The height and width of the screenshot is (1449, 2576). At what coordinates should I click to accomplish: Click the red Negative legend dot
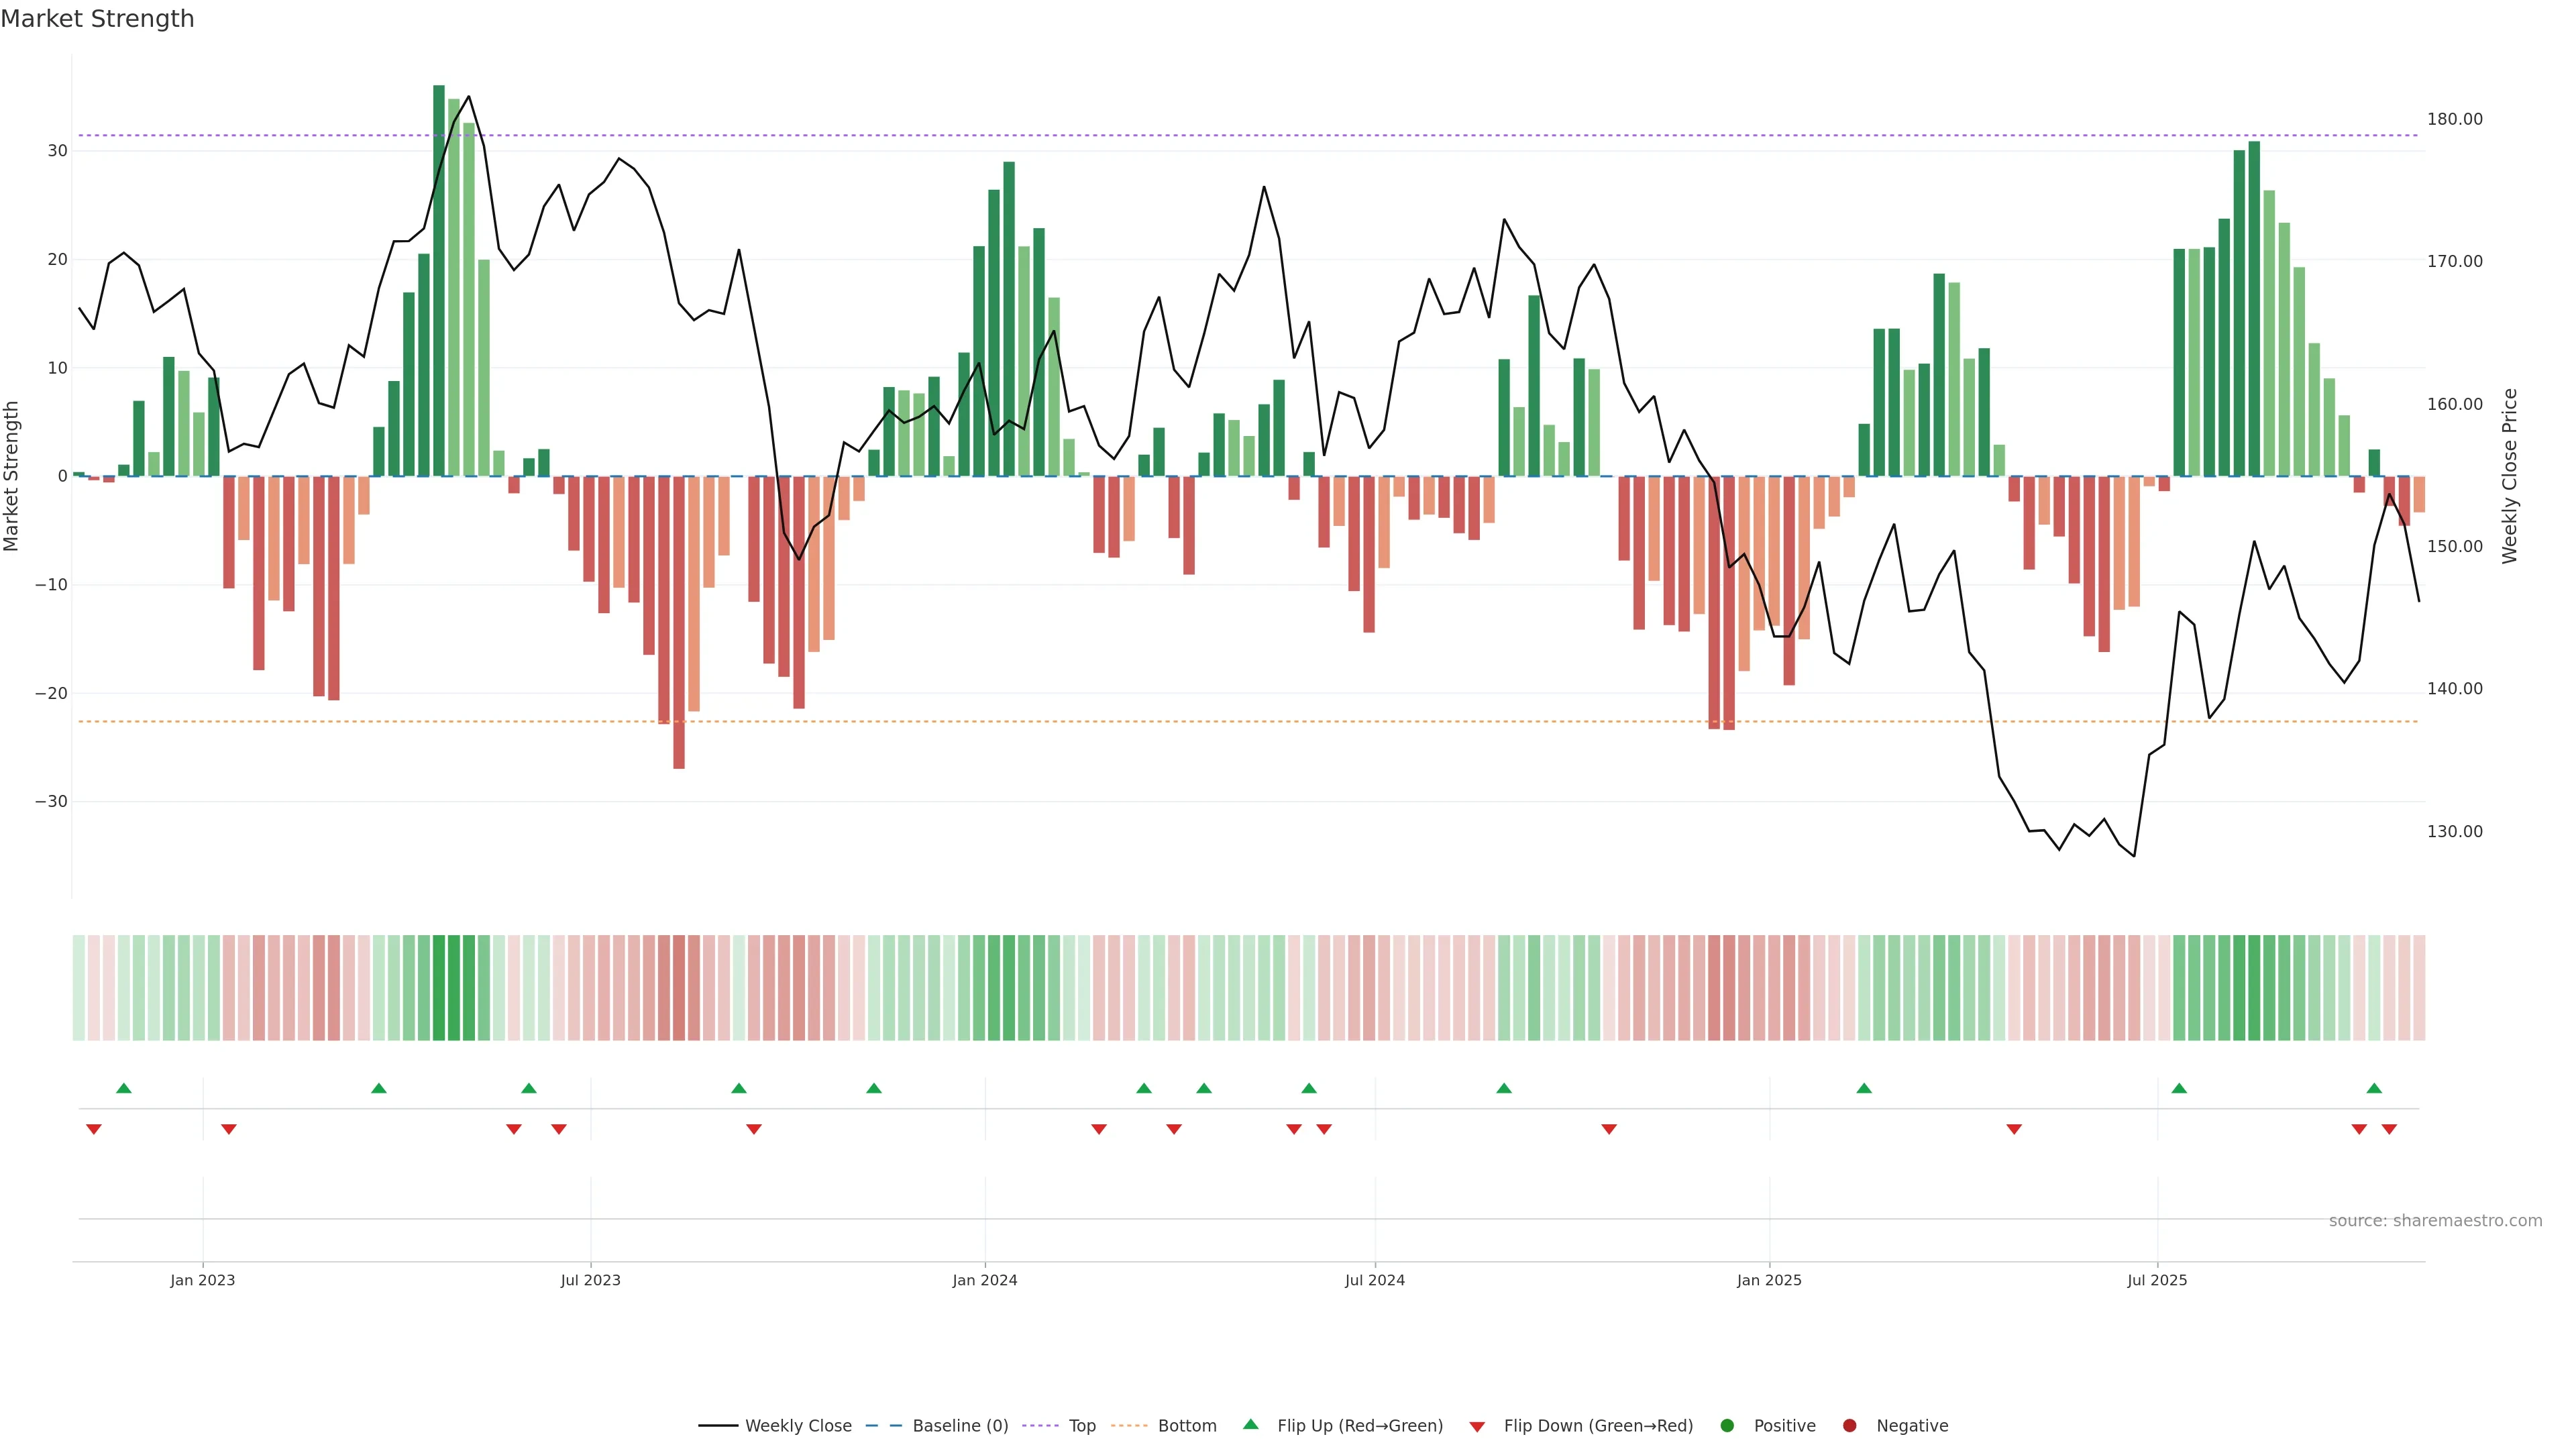click(x=1849, y=1425)
